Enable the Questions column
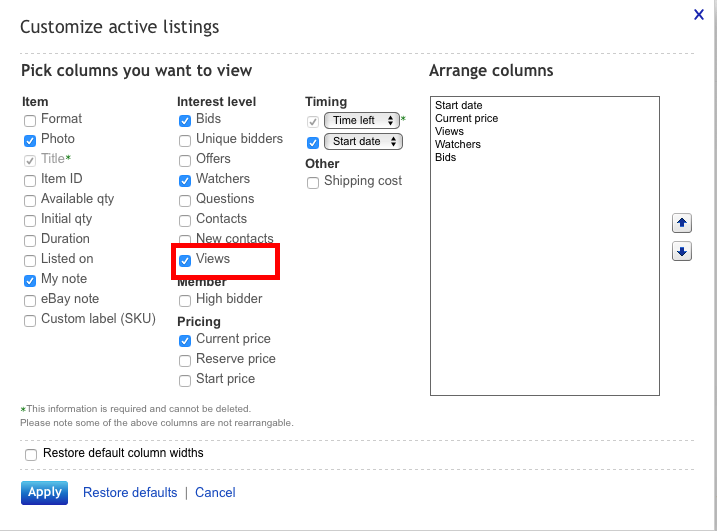This screenshot has height=531, width=717. (185, 201)
